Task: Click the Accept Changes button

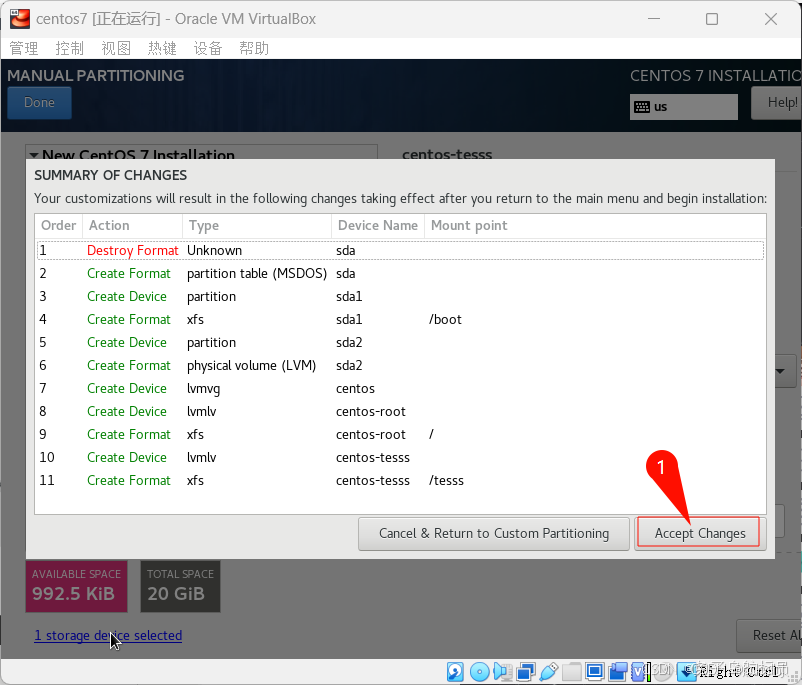Action: 700,533
